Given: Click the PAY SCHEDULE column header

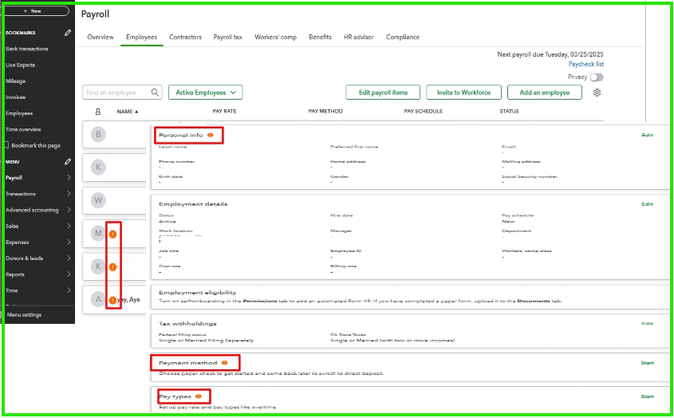Looking at the screenshot, I should pyautogui.click(x=423, y=111).
